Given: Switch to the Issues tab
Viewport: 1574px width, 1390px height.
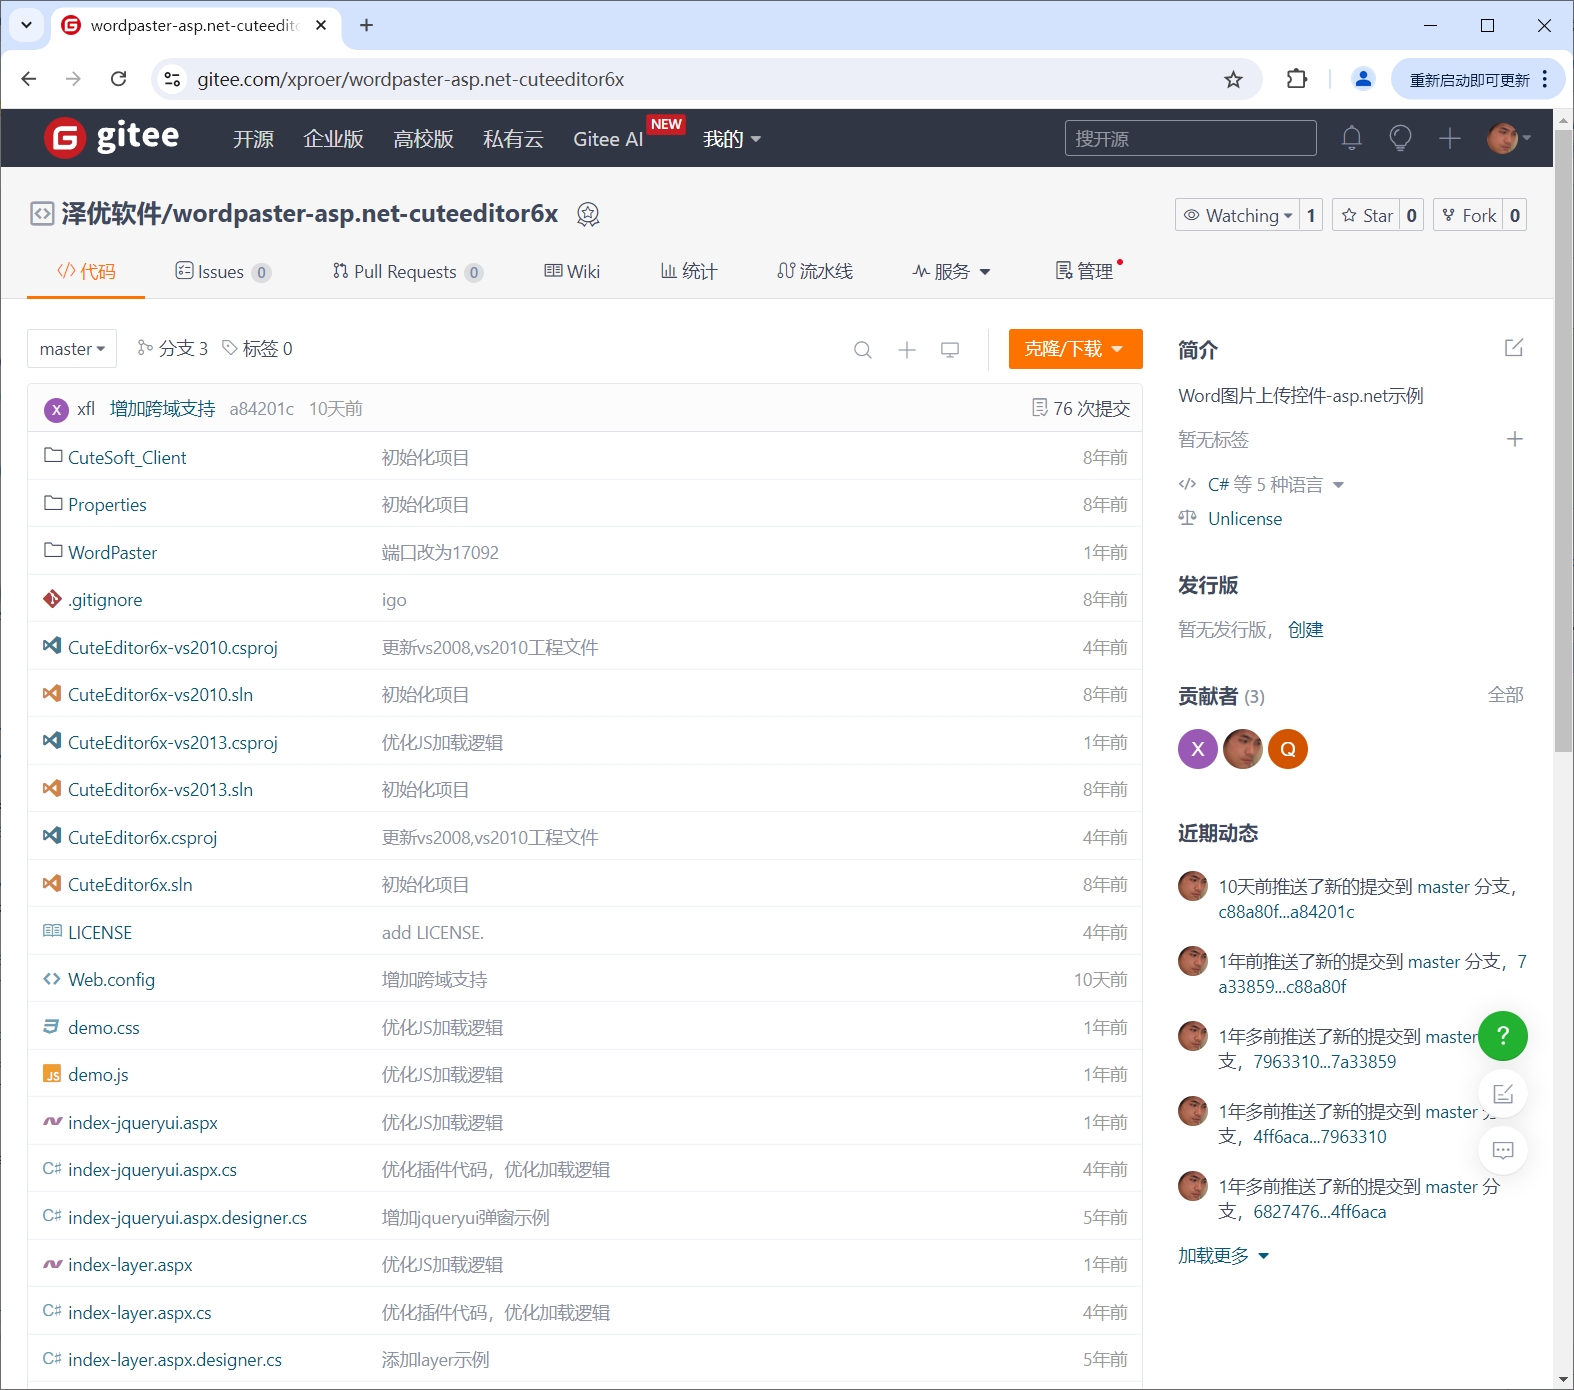Looking at the screenshot, I should [x=222, y=272].
